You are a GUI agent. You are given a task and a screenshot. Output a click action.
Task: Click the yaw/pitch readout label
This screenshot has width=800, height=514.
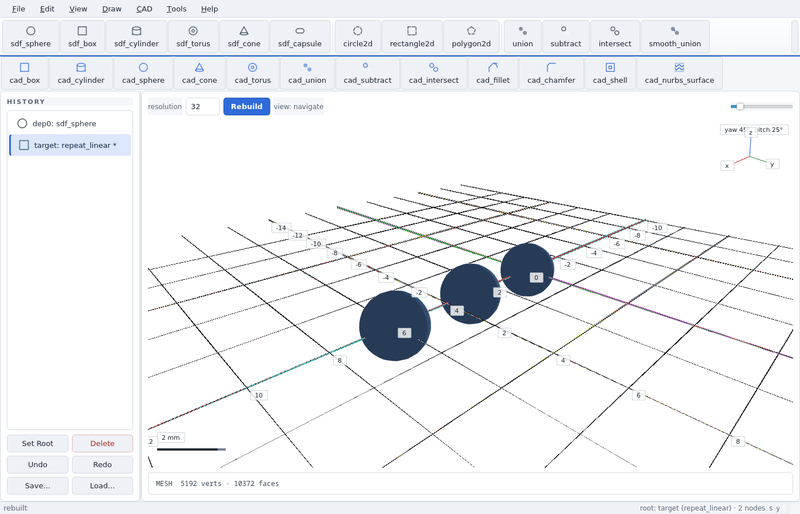pos(754,130)
